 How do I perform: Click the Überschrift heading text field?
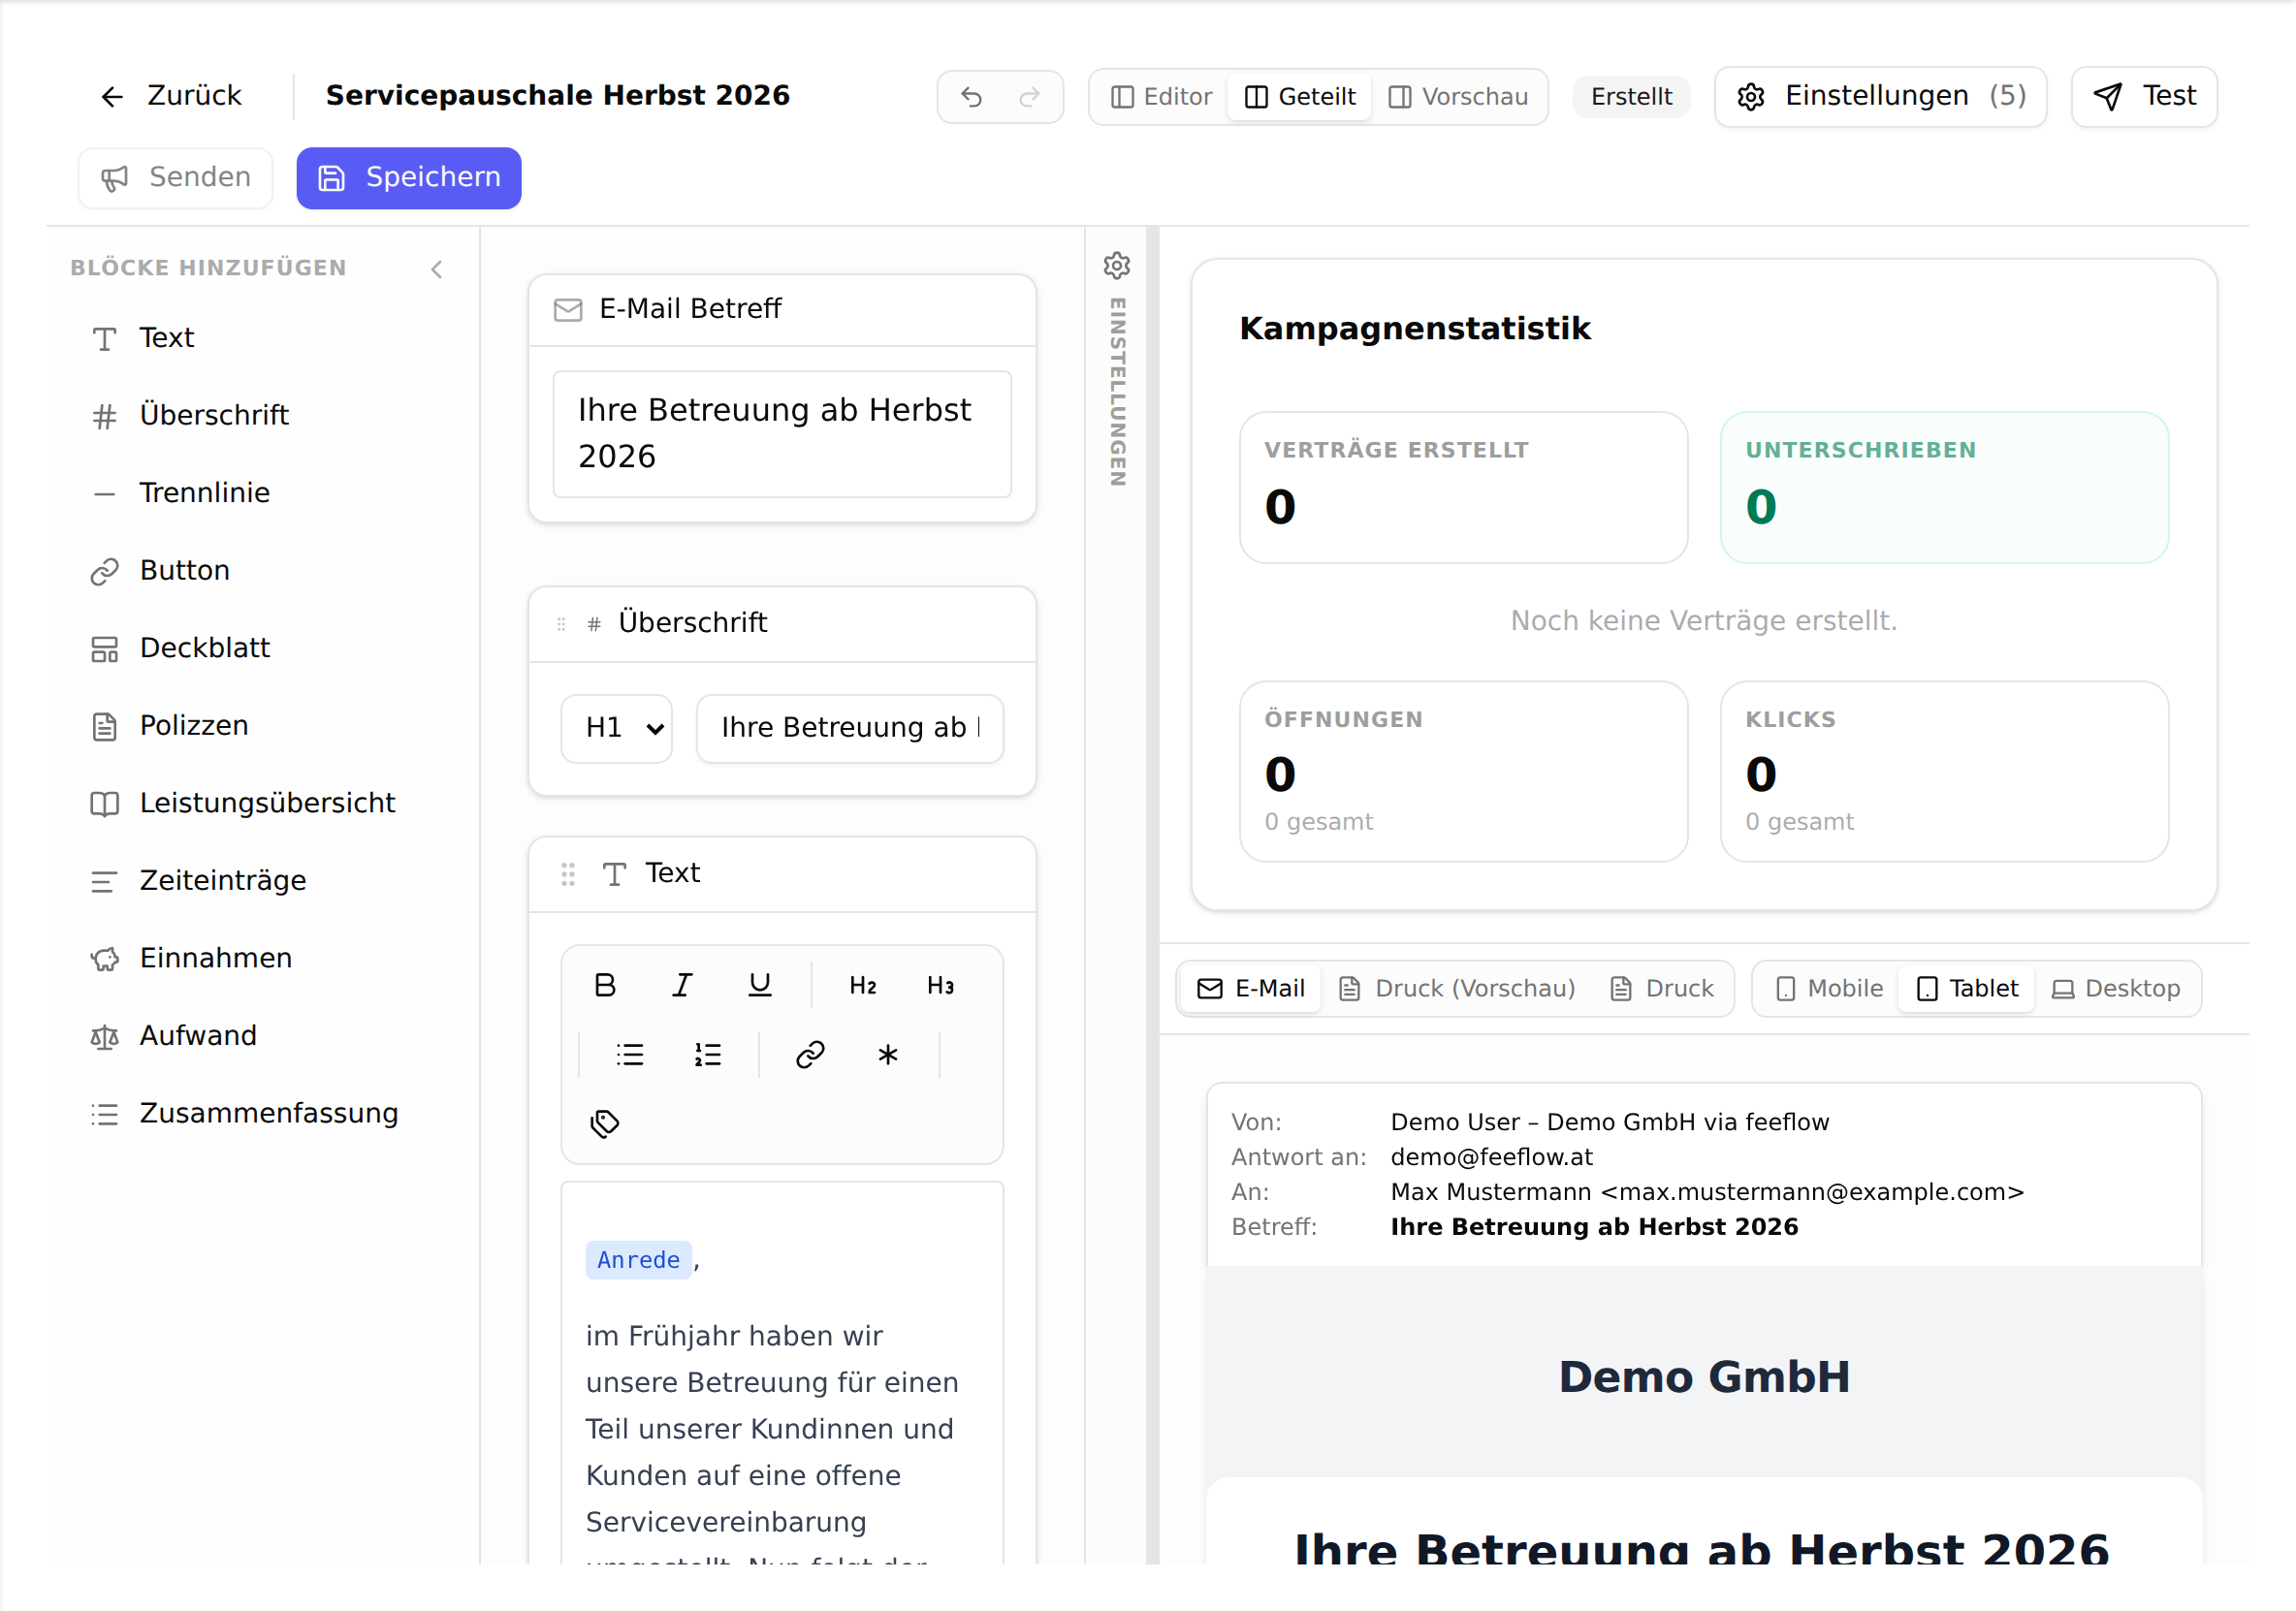click(x=850, y=728)
